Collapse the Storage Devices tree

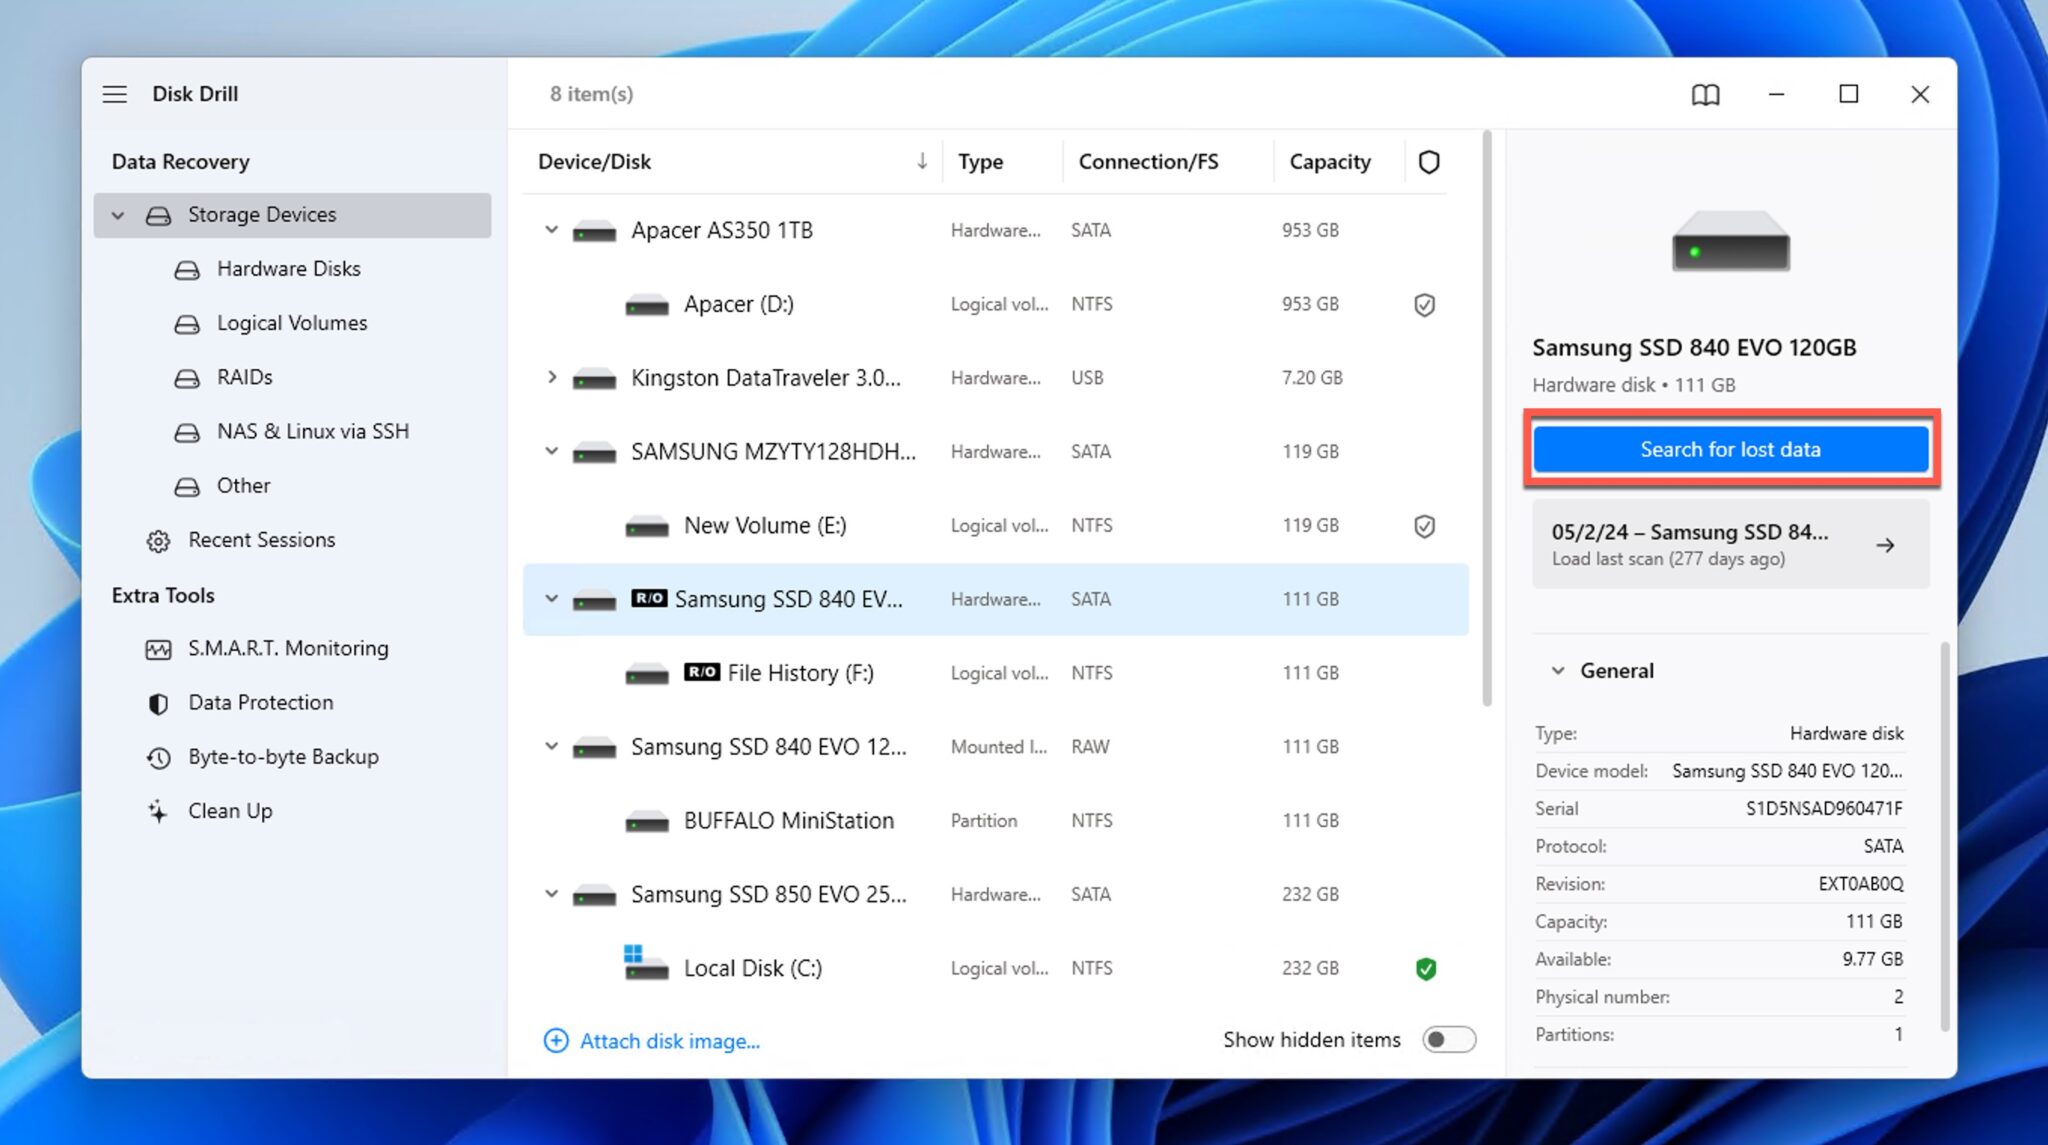[x=118, y=215]
